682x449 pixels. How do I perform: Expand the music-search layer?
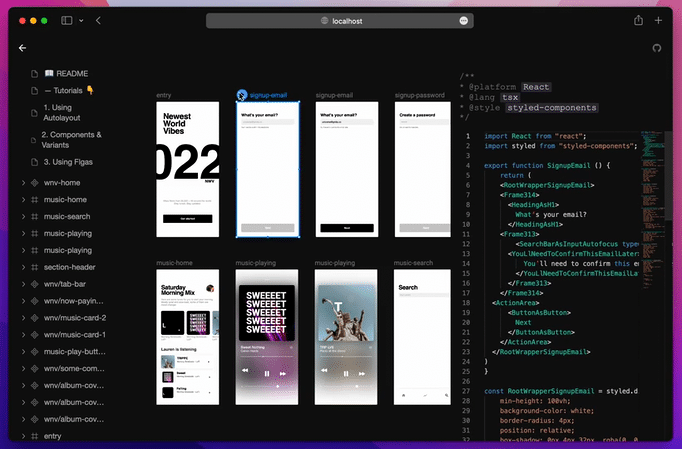point(23,217)
